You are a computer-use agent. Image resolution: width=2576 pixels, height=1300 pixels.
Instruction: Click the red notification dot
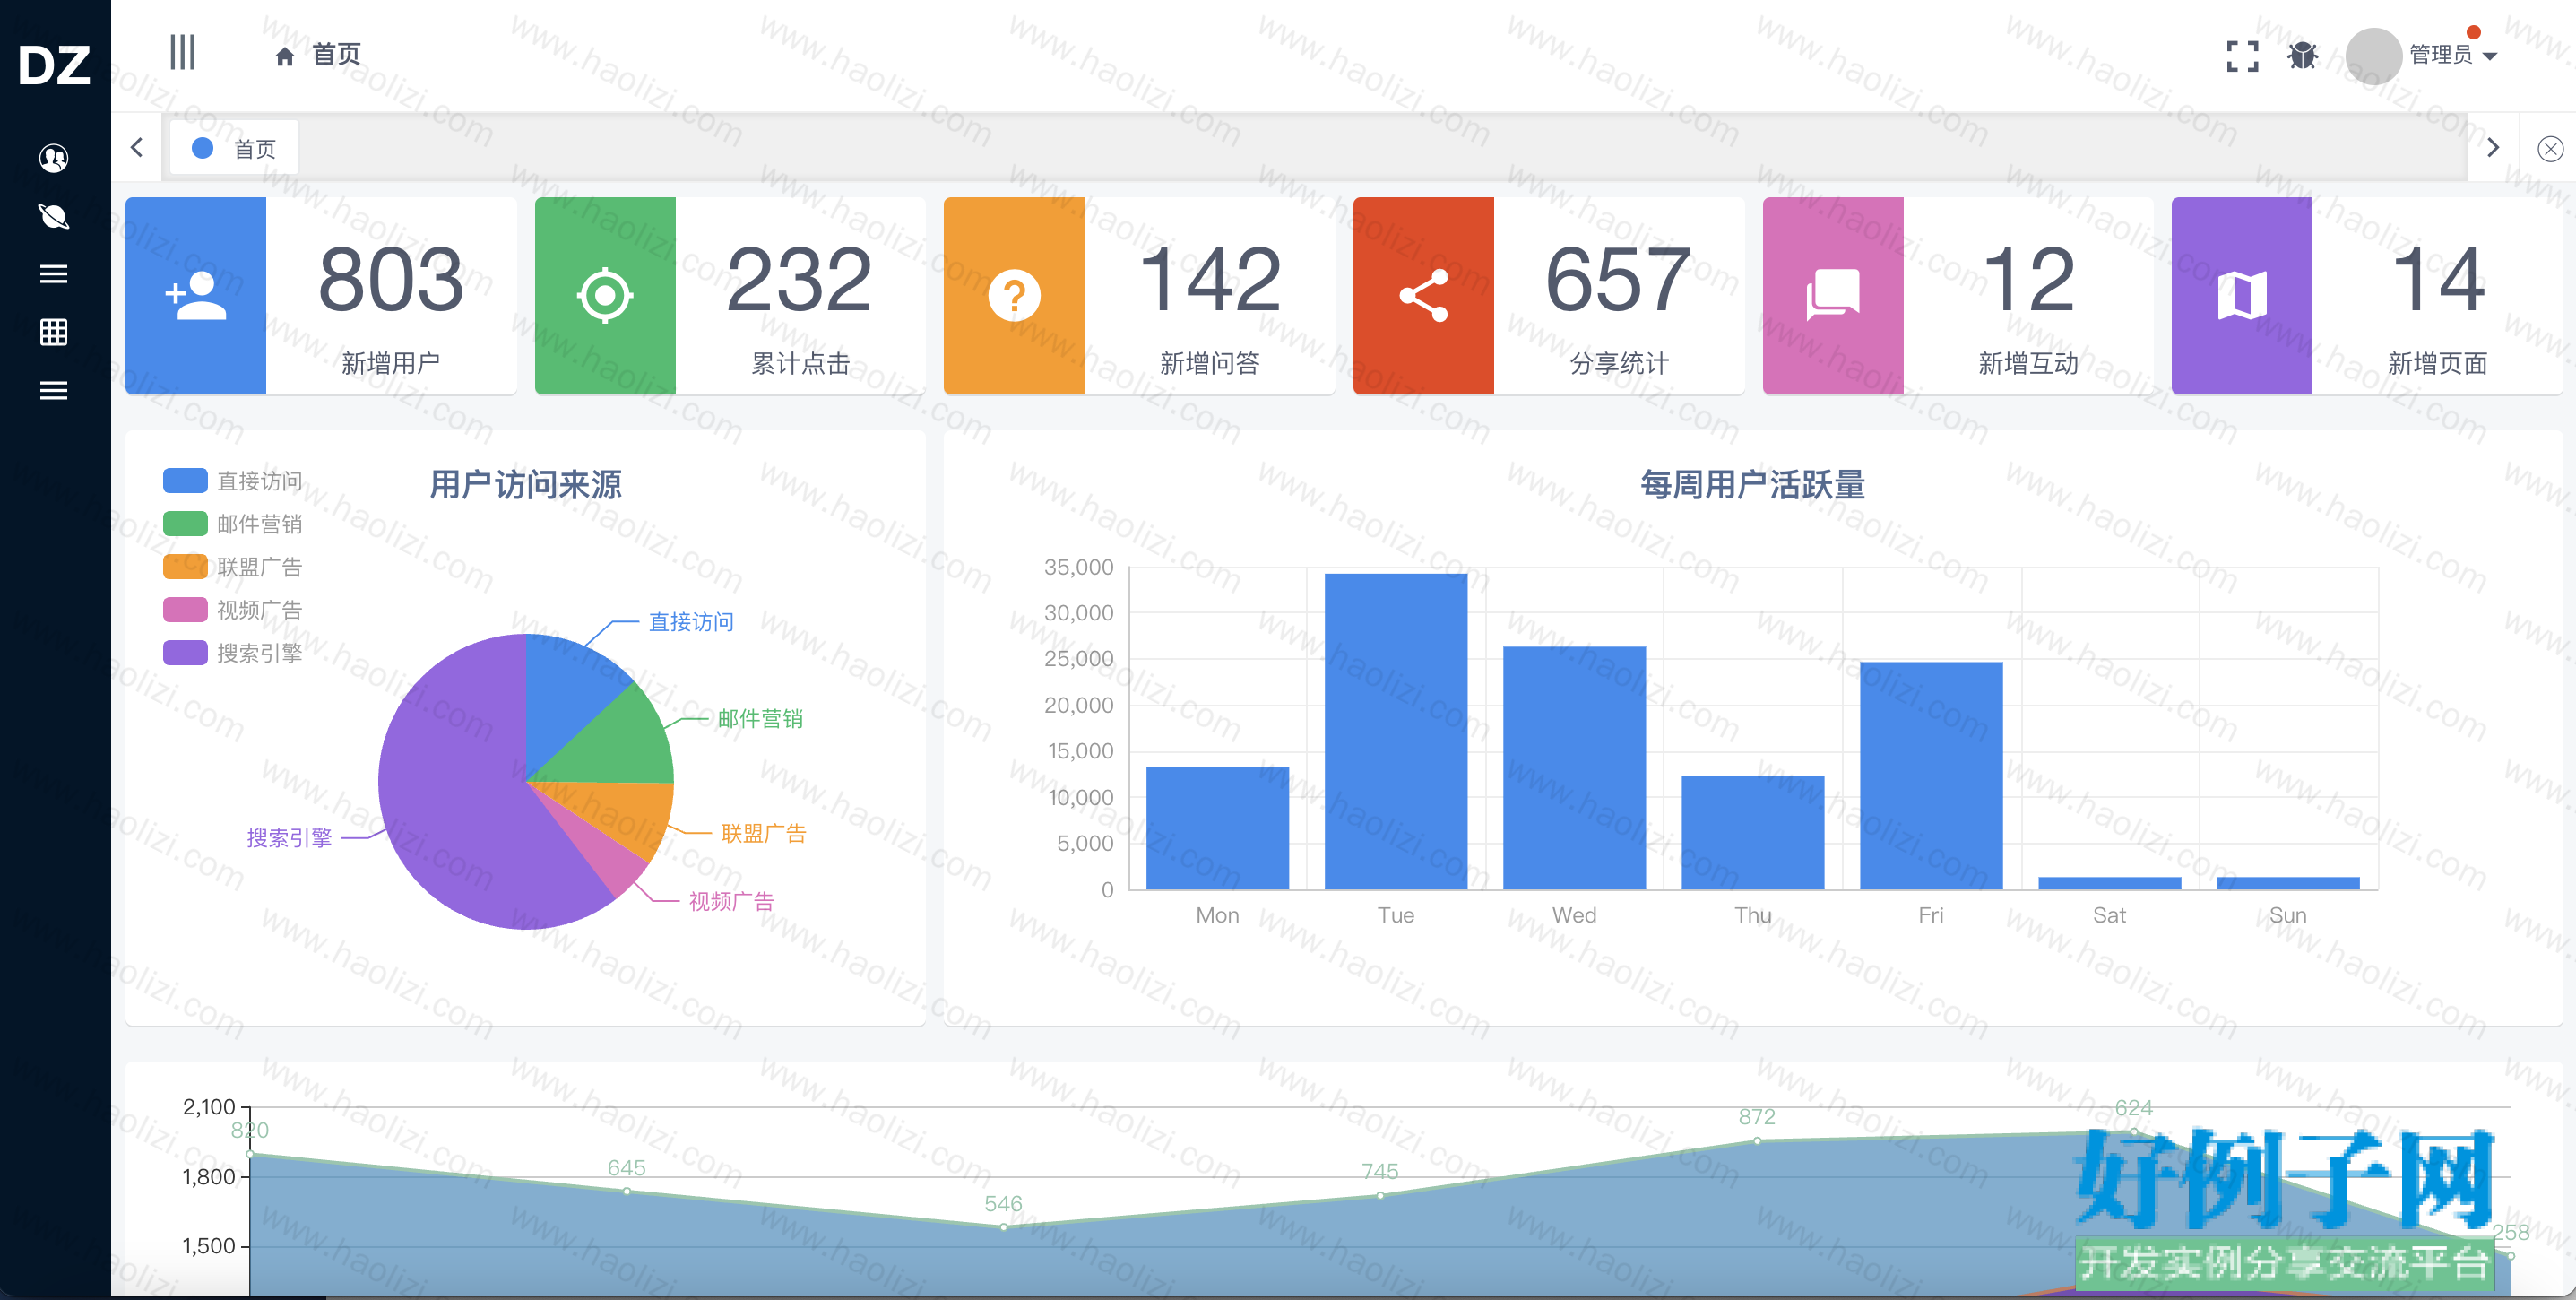coord(2474,33)
